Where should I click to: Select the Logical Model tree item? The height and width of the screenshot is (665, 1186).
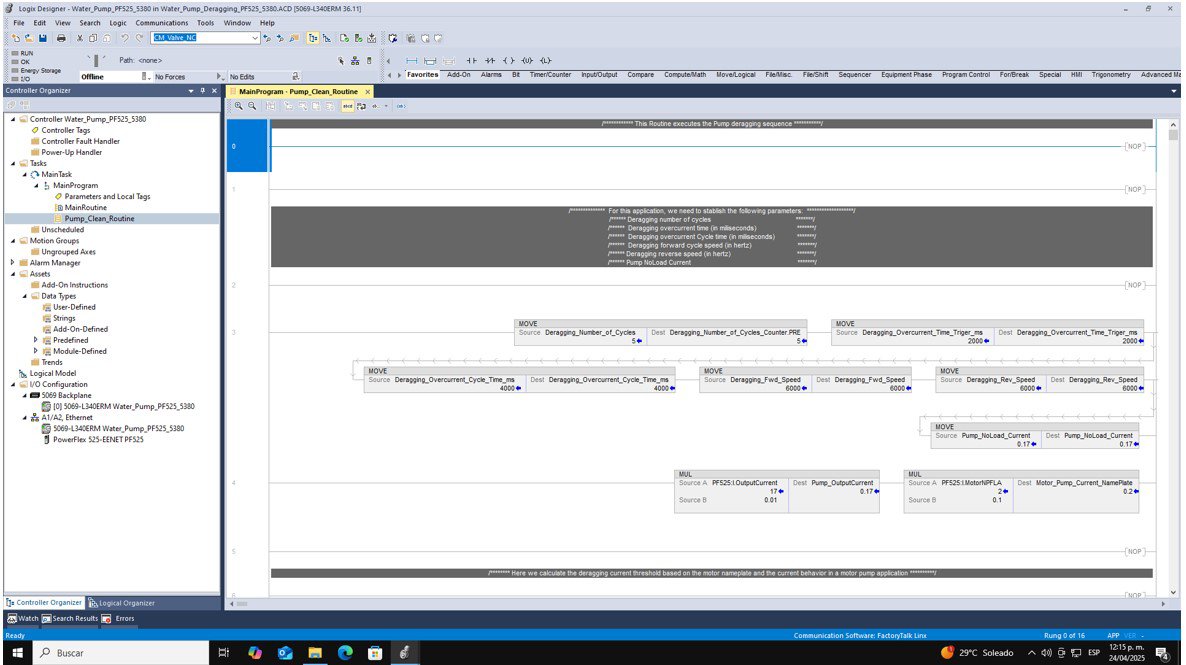pos(53,374)
